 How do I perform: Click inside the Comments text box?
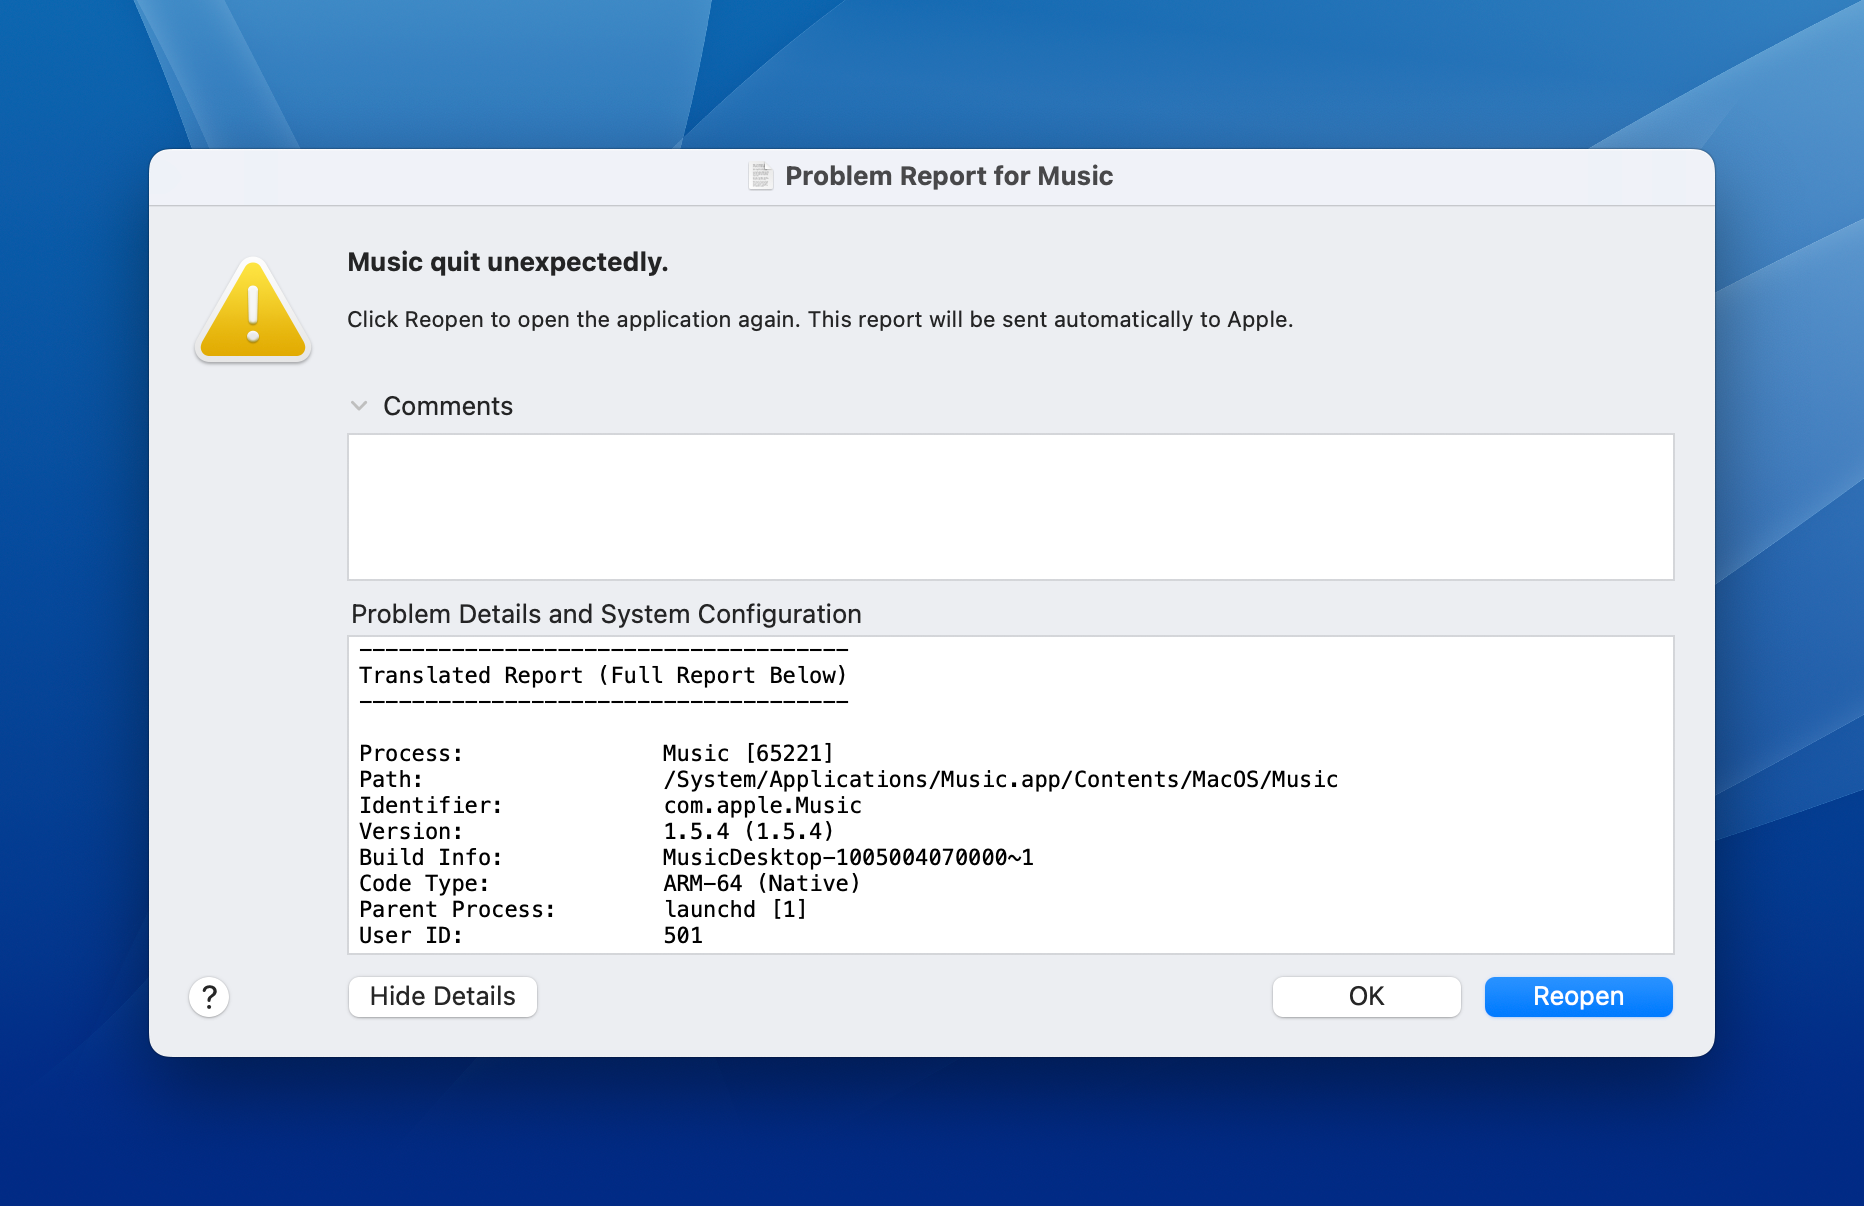click(x=1010, y=507)
